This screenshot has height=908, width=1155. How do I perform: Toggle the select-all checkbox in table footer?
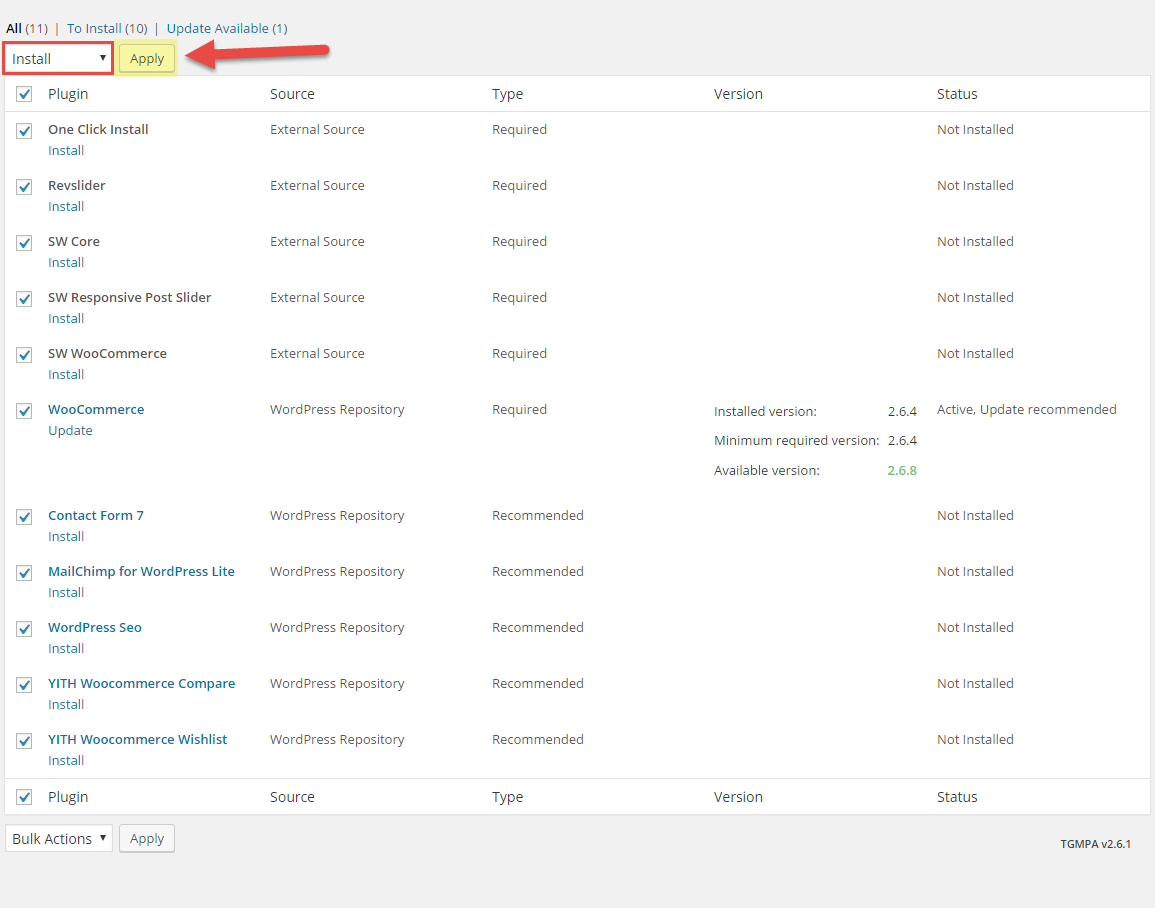(24, 797)
